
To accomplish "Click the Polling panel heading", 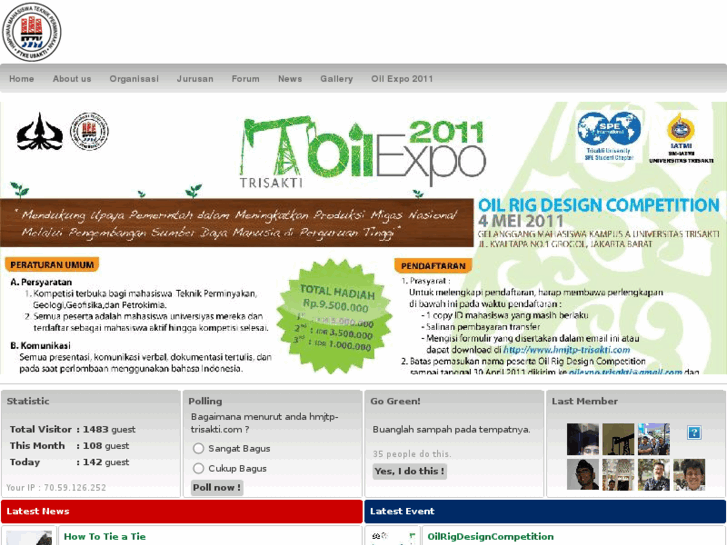I will tap(205, 401).
